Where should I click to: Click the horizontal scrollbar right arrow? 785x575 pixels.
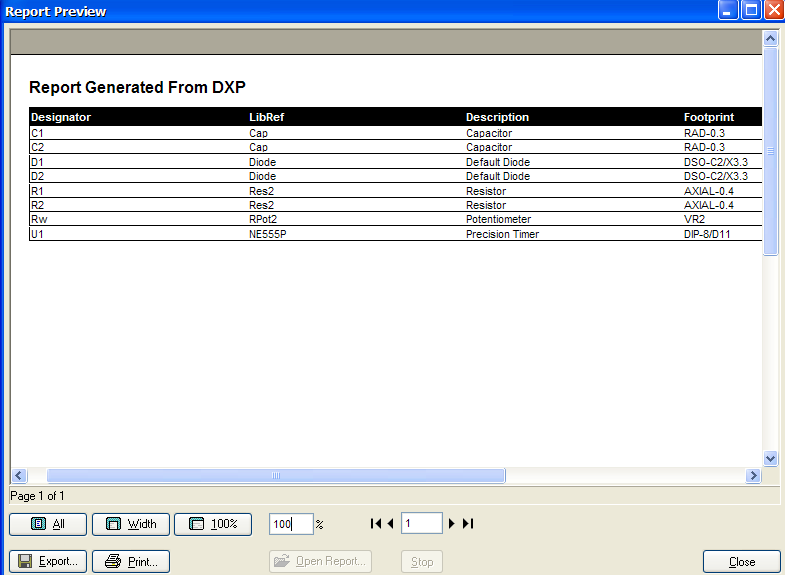click(x=753, y=475)
